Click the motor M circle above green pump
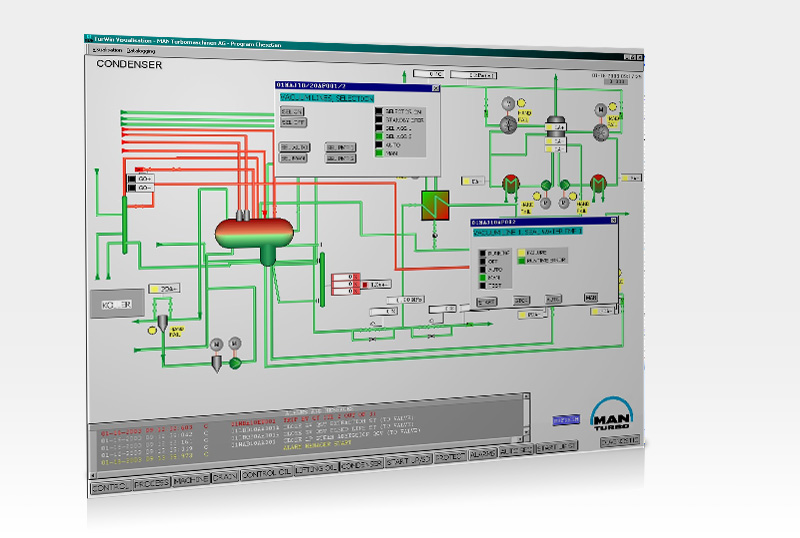 click(235, 343)
